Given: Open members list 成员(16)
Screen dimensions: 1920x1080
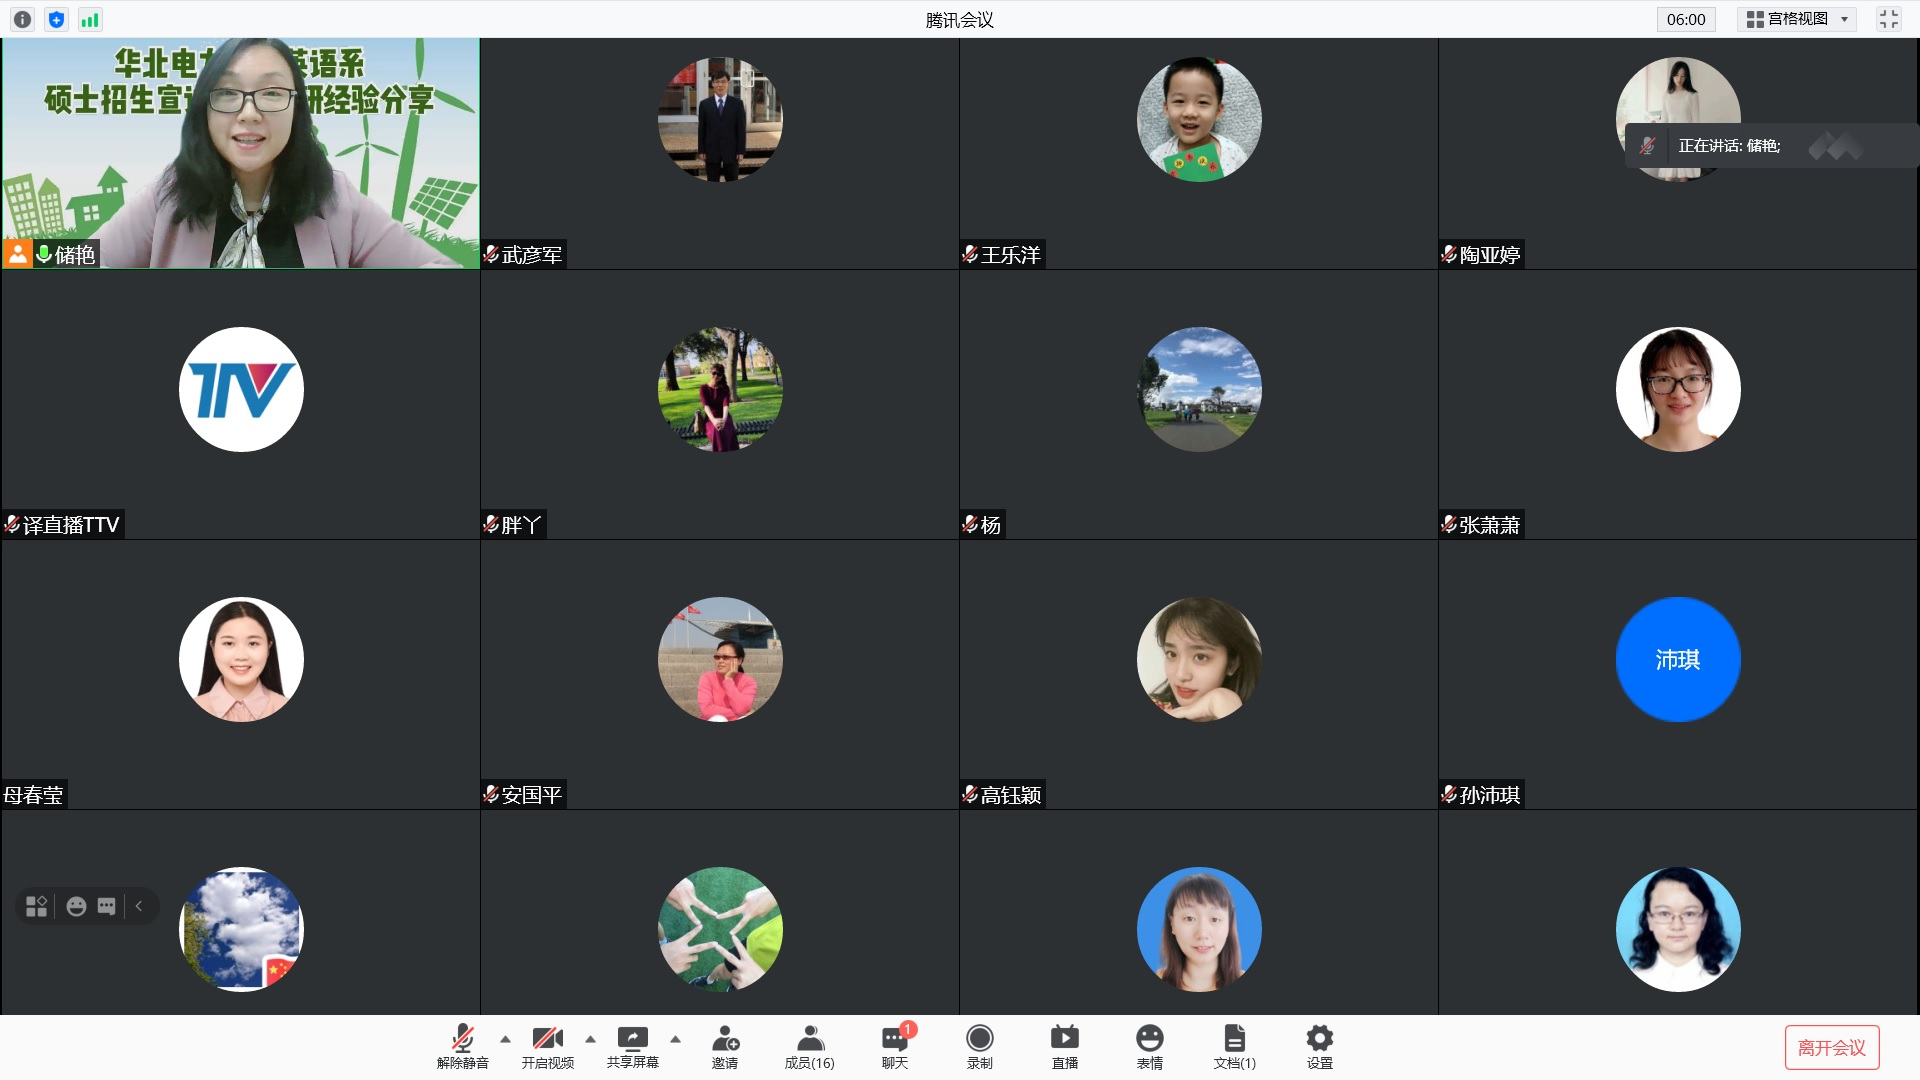Looking at the screenshot, I should point(810,1047).
